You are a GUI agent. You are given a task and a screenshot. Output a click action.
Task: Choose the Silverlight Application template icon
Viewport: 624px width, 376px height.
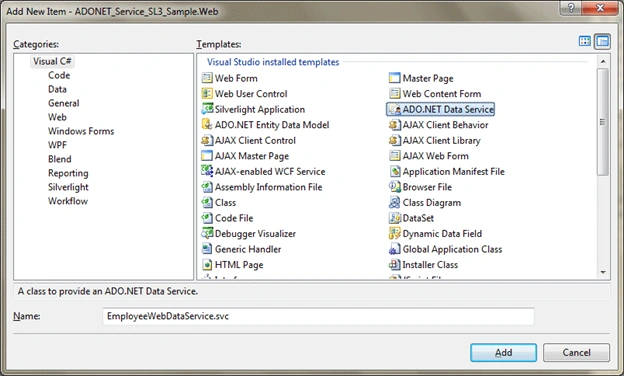pos(207,109)
